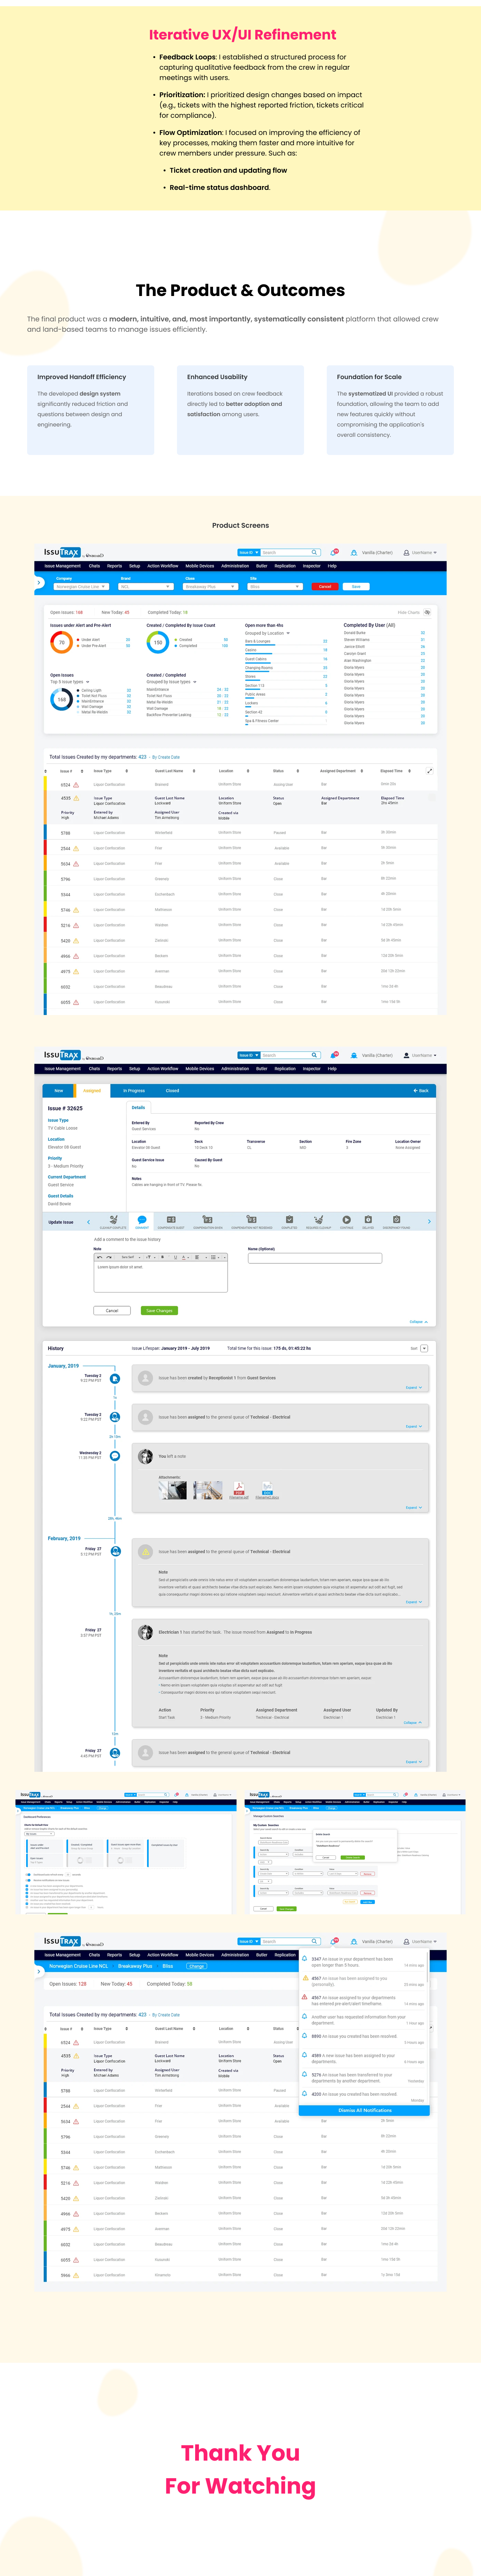Screen dimensions: 481x2576
Task: Click the Tuesday 2 9:02 PM timeline marker
Action: [x=115, y=1379]
